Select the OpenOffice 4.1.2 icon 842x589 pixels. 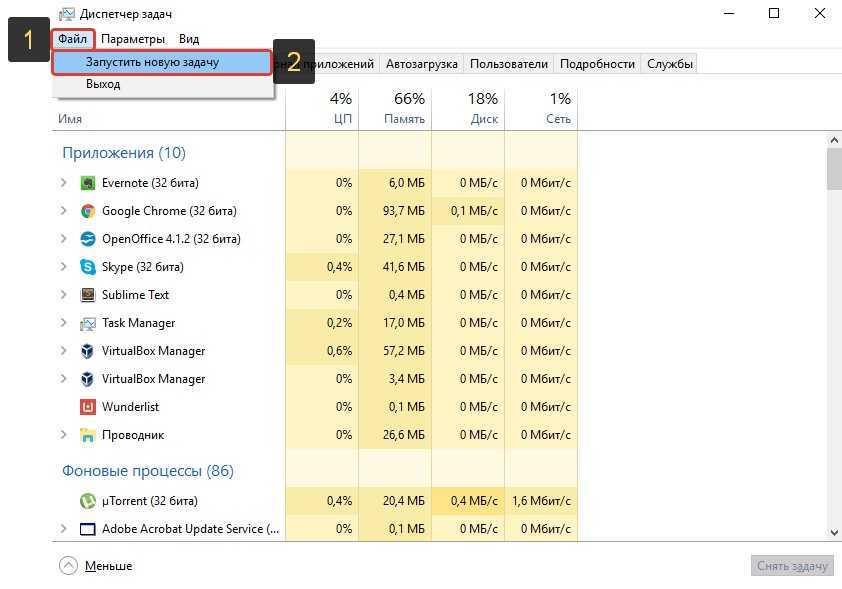click(x=88, y=239)
